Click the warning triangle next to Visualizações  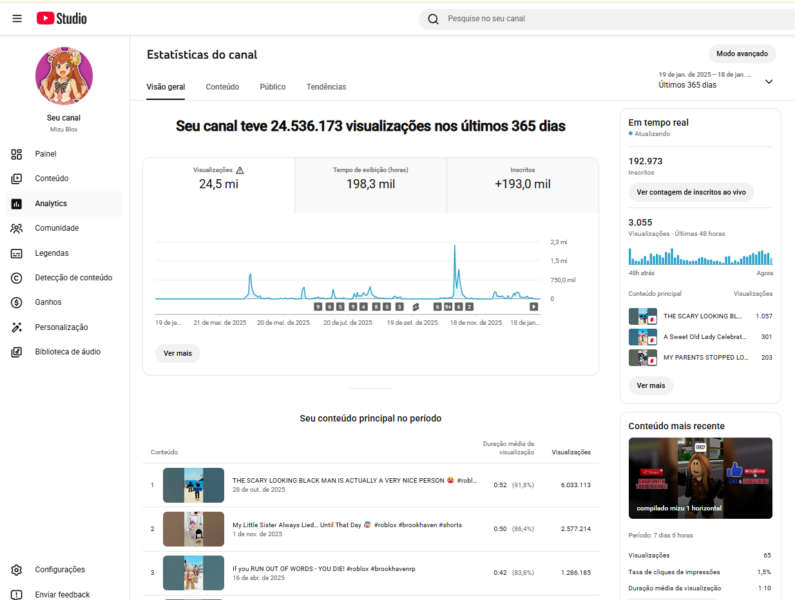[240, 170]
